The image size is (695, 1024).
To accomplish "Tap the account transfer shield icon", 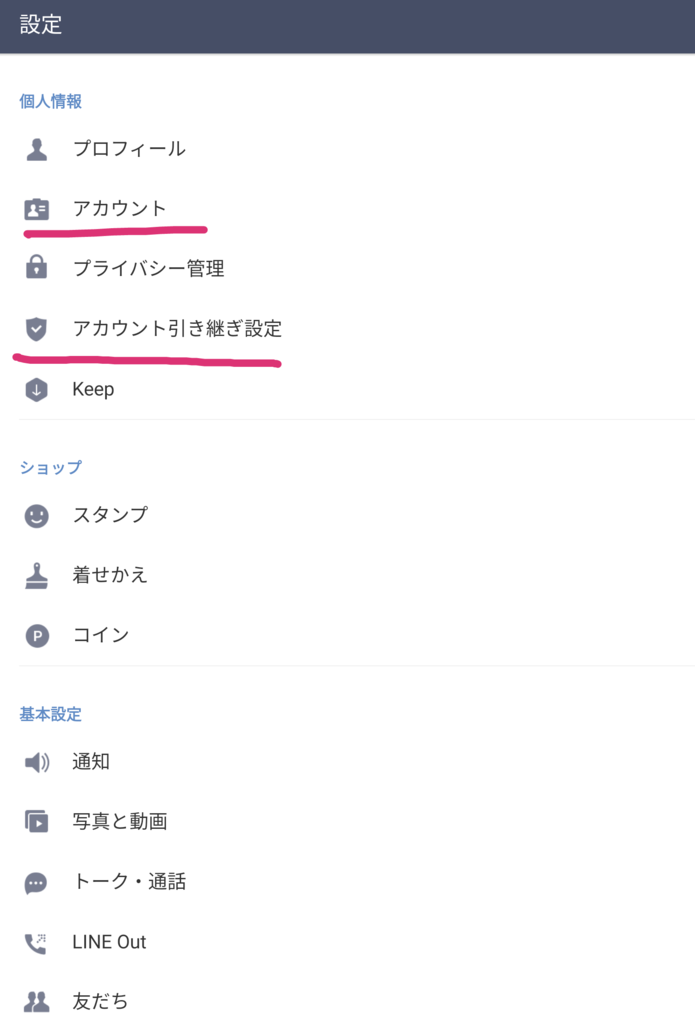I will pos(37,328).
